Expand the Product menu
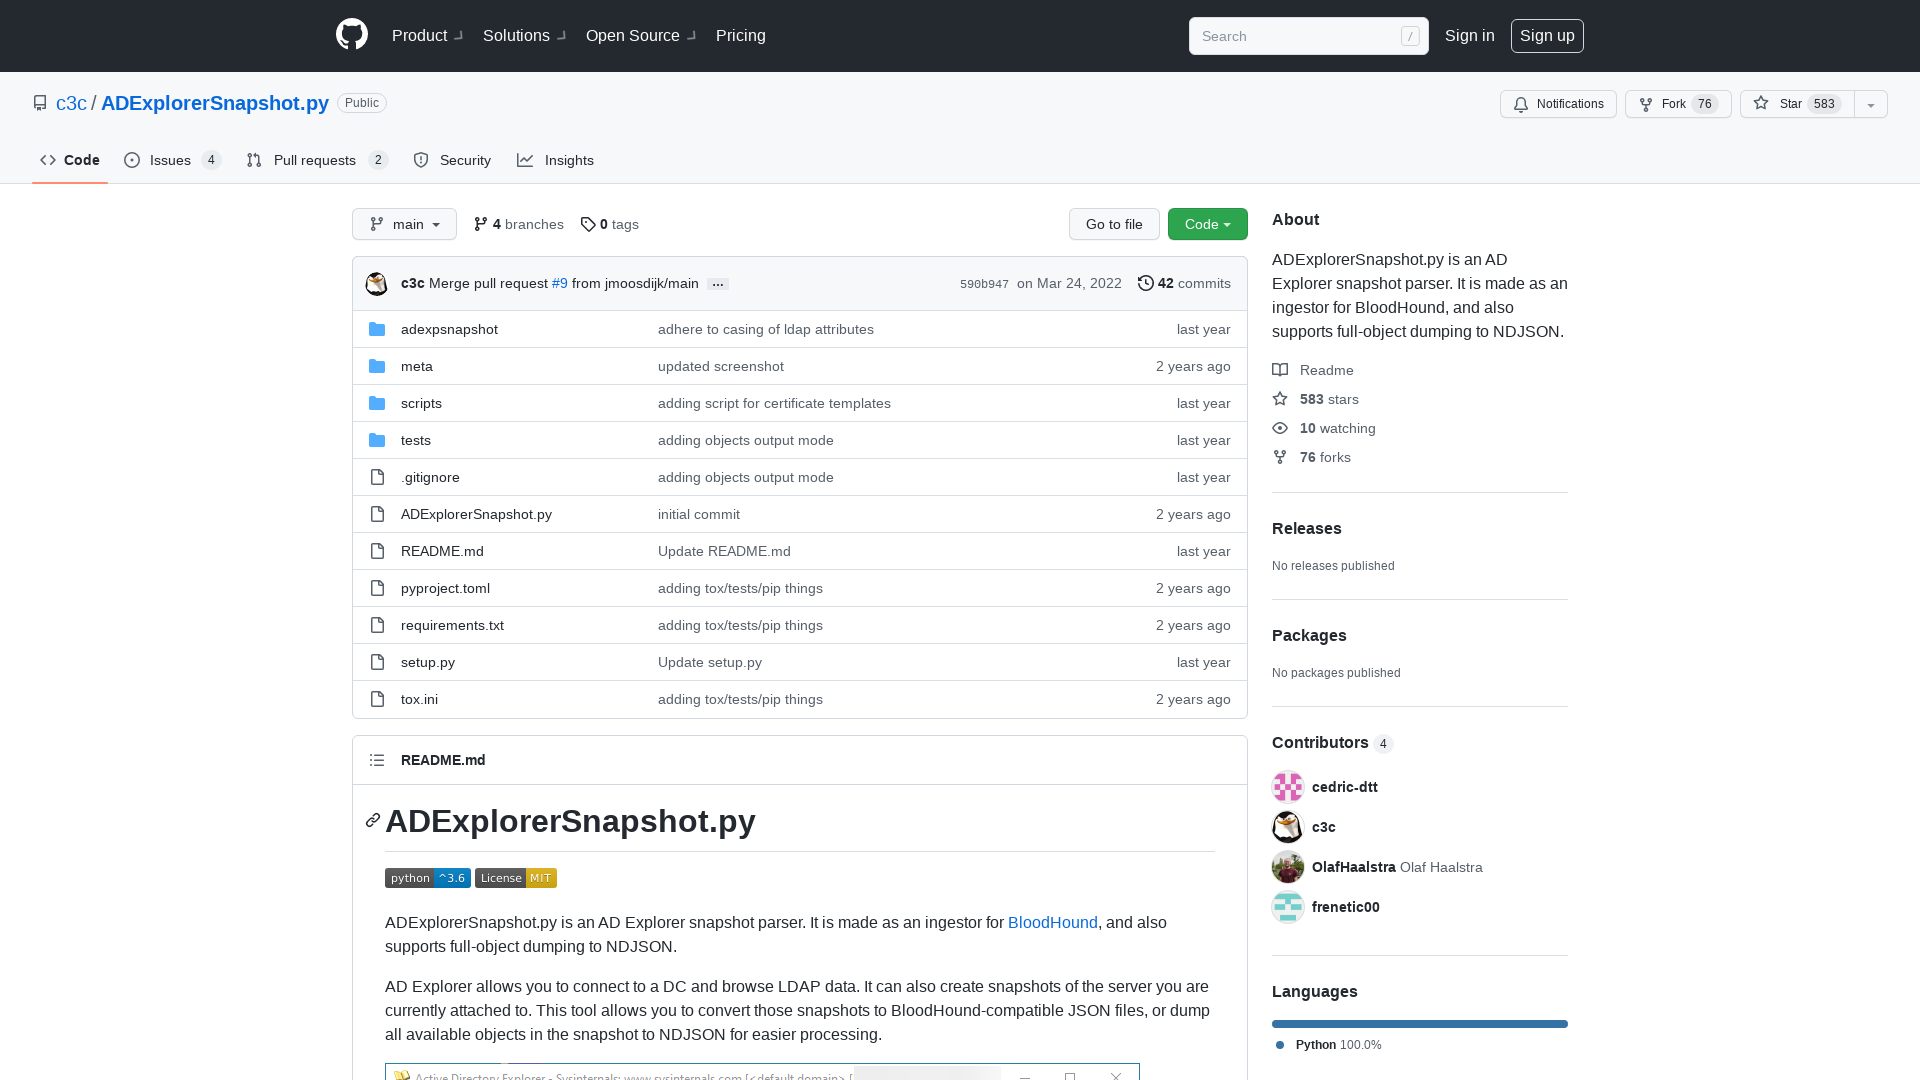The width and height of the screenshot is (1920, 1080). coord(428,35)
